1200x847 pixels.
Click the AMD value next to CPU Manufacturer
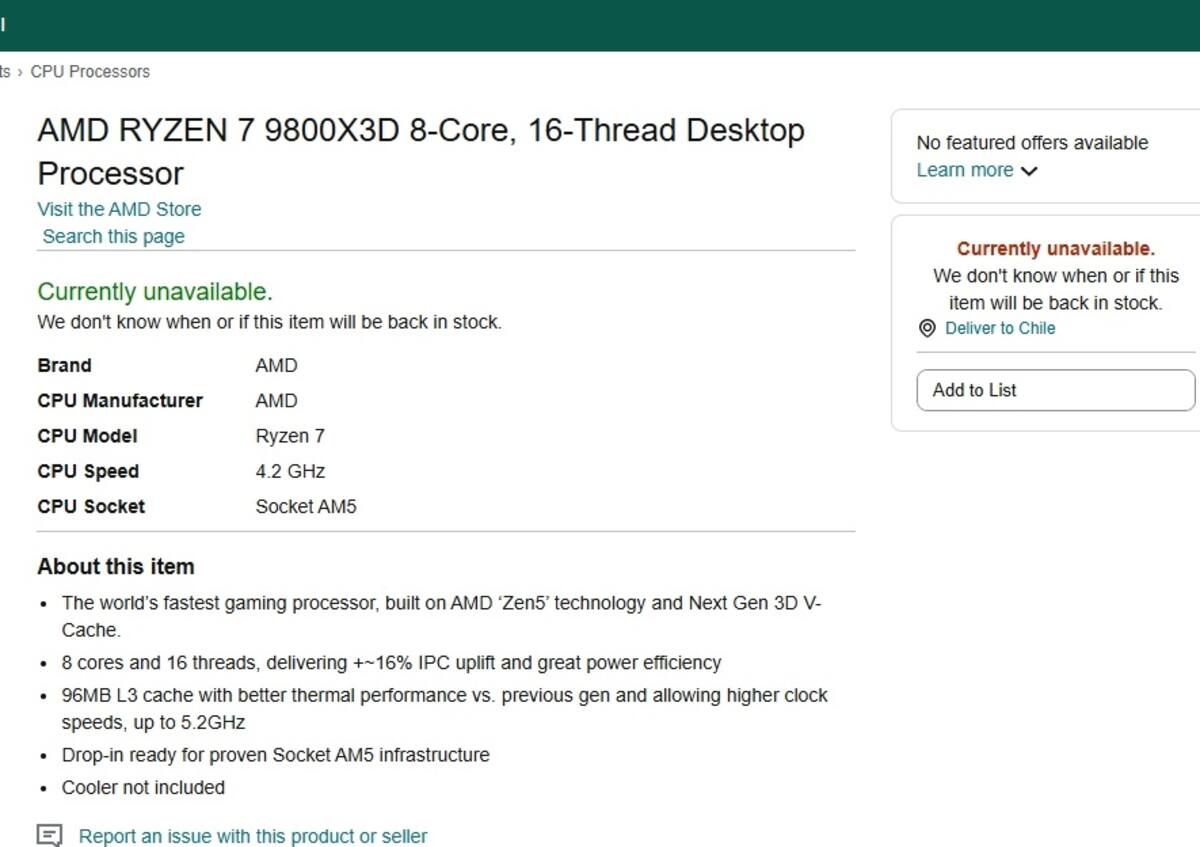276,401
